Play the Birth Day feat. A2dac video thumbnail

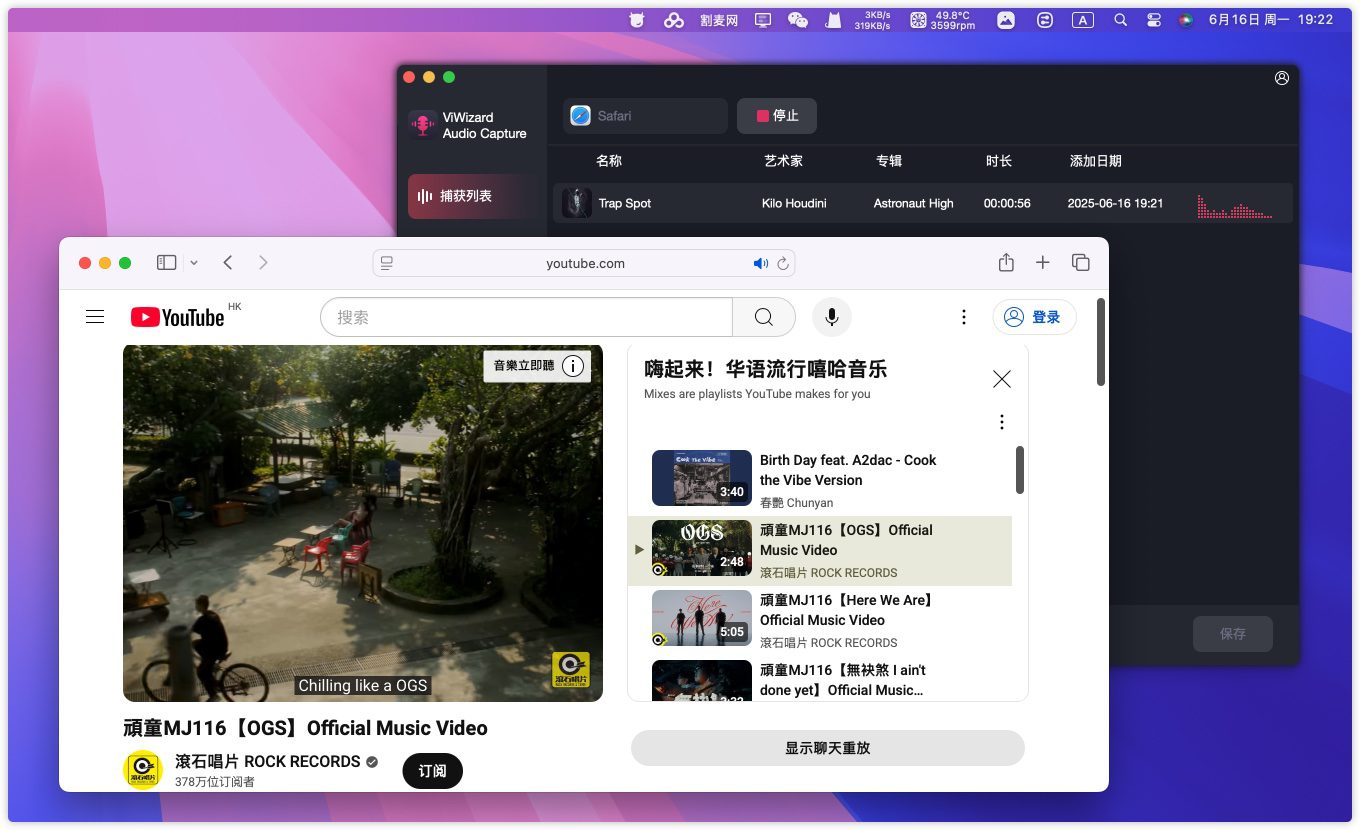tap(701, 478)
